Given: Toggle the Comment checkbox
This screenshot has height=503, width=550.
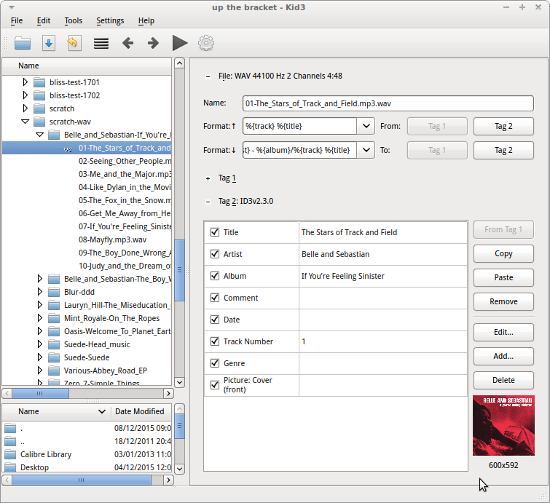Looking at the screenshot, I should pos(214,297).
